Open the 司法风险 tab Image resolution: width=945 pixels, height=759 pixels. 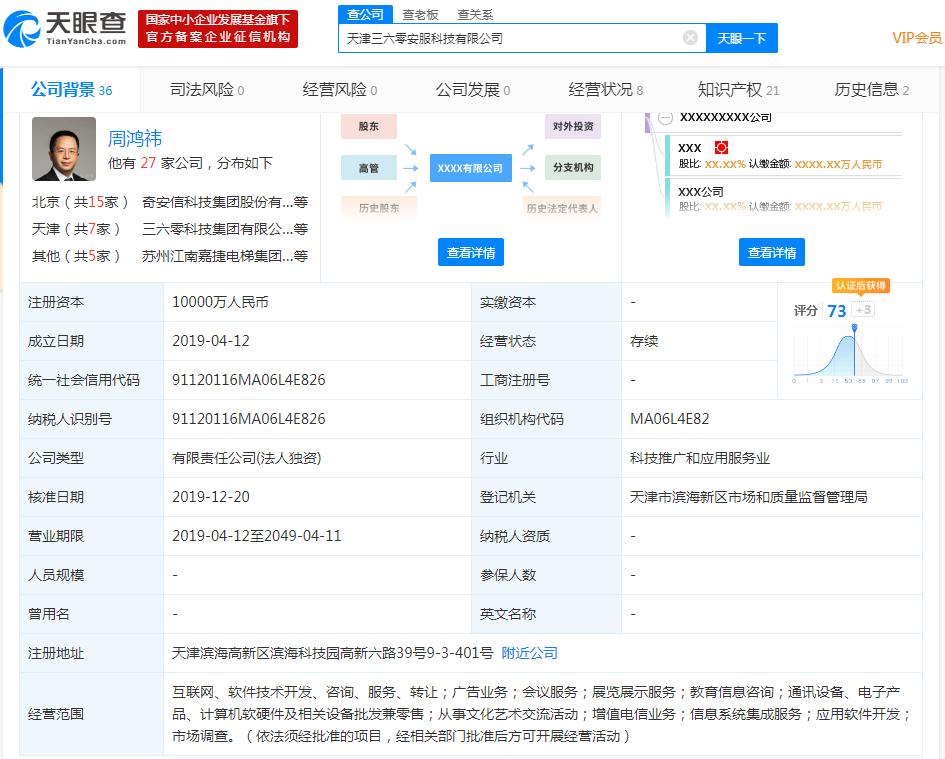pos(207,90)
